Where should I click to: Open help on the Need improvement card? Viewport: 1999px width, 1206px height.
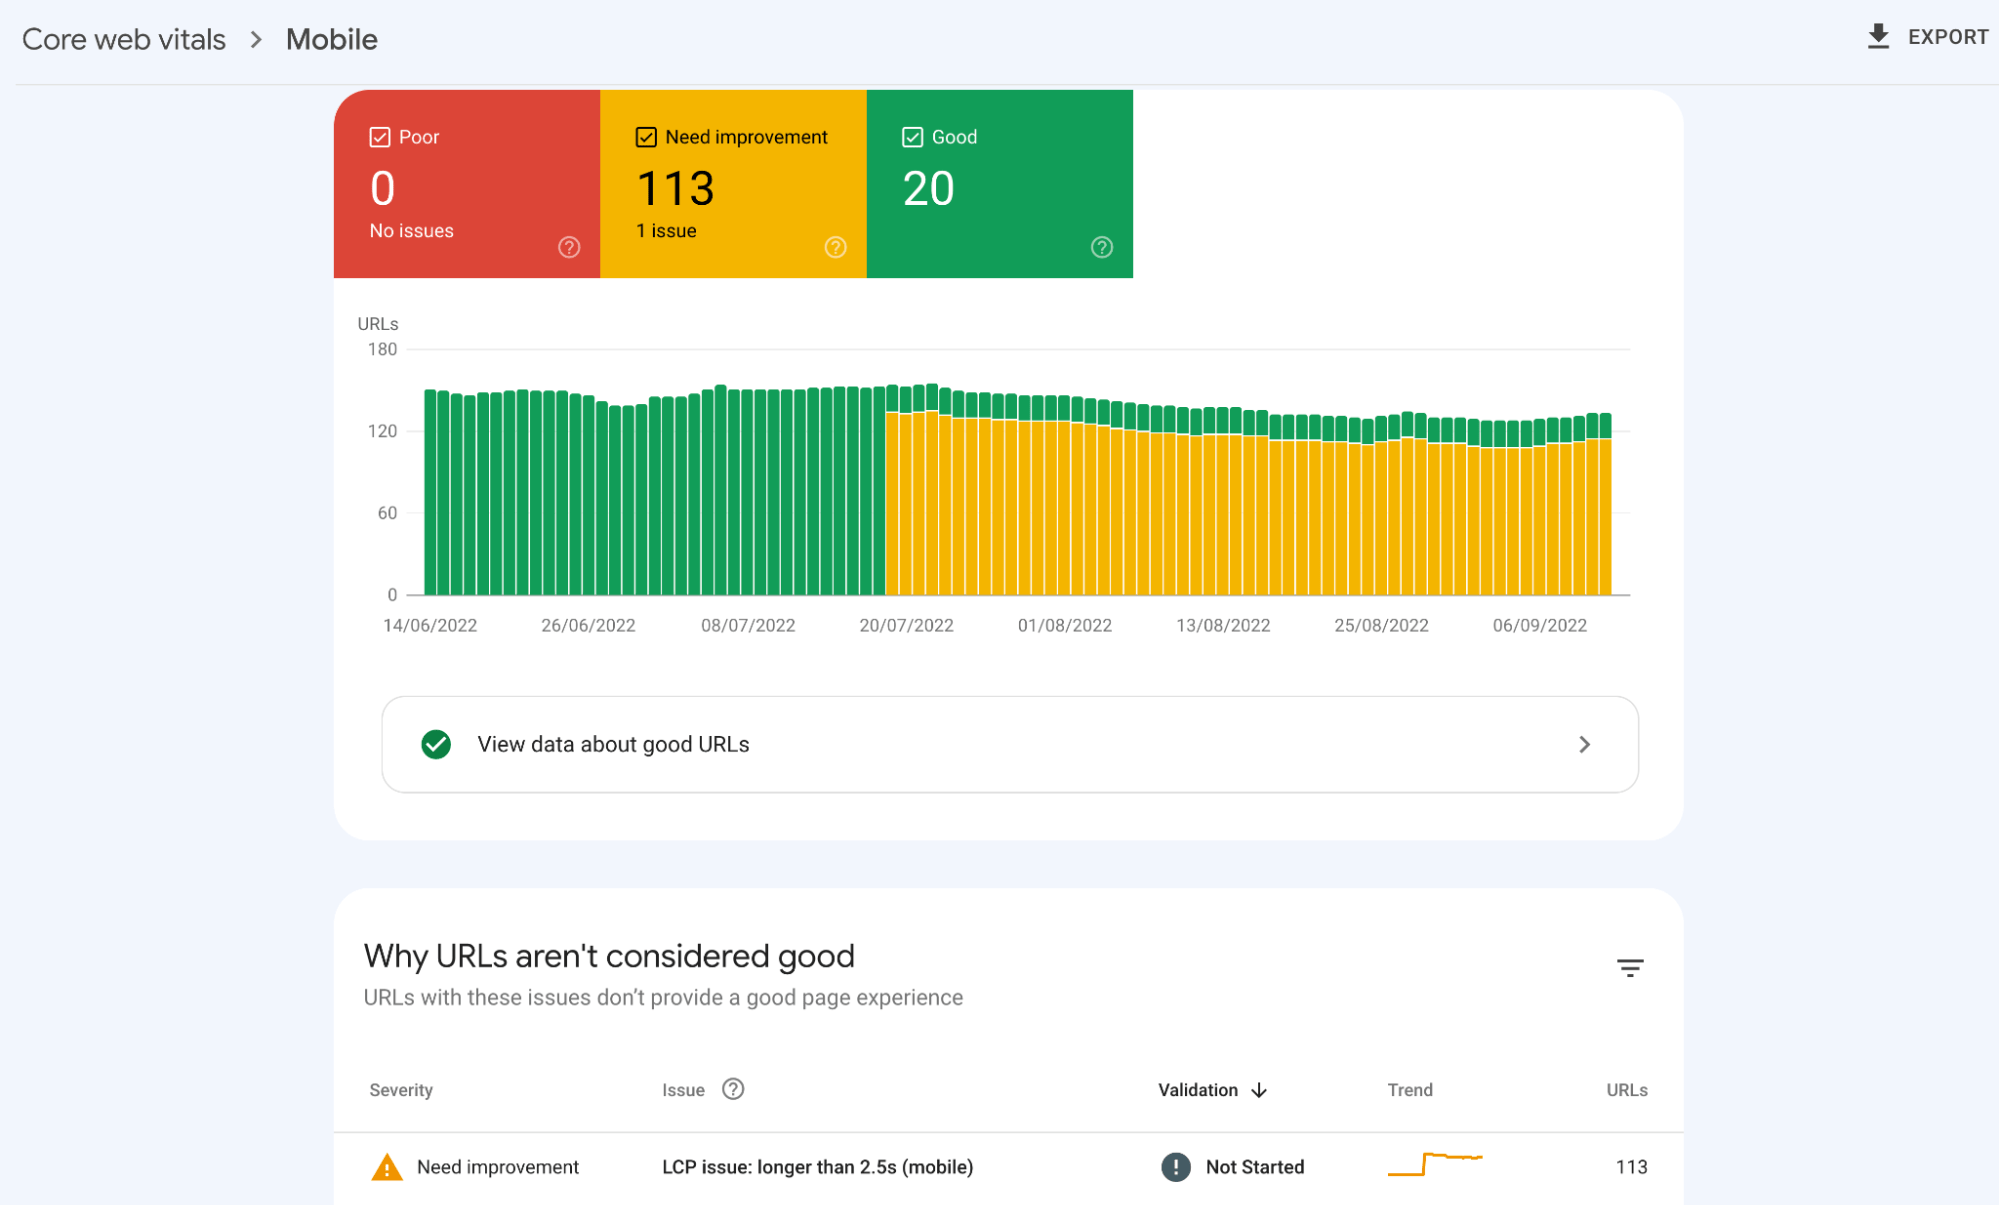point(835,247)
